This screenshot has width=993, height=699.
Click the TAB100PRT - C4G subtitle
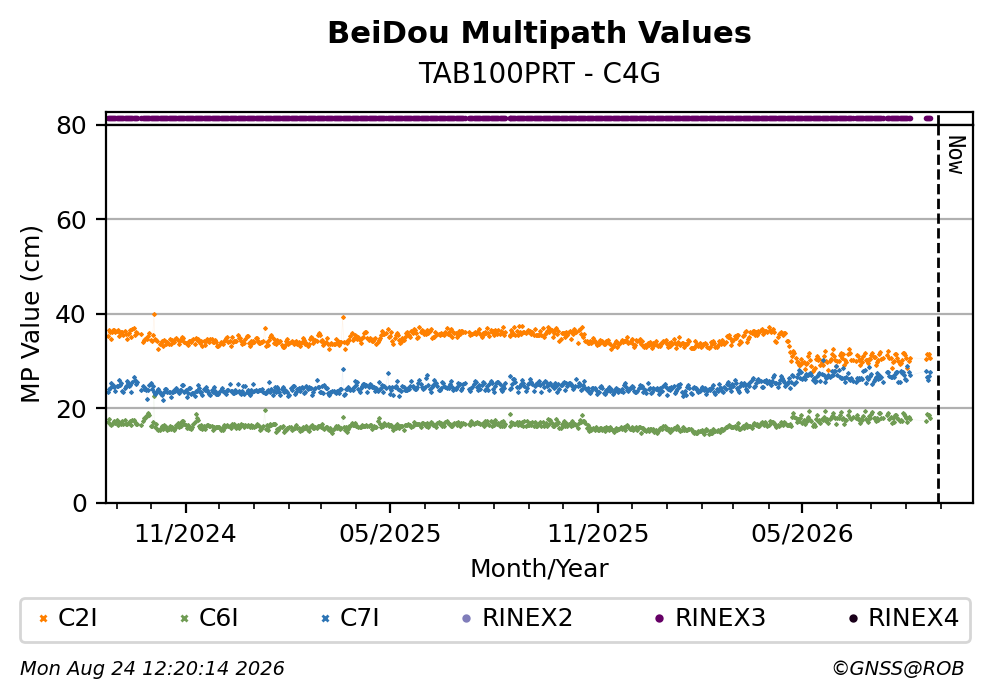point(540,73)
